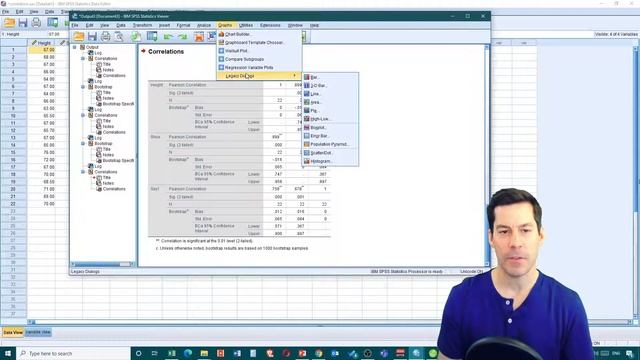Select Line chart from Legacy Dialogs
This screenshot has width=640, height=360.
coord(330,94)
